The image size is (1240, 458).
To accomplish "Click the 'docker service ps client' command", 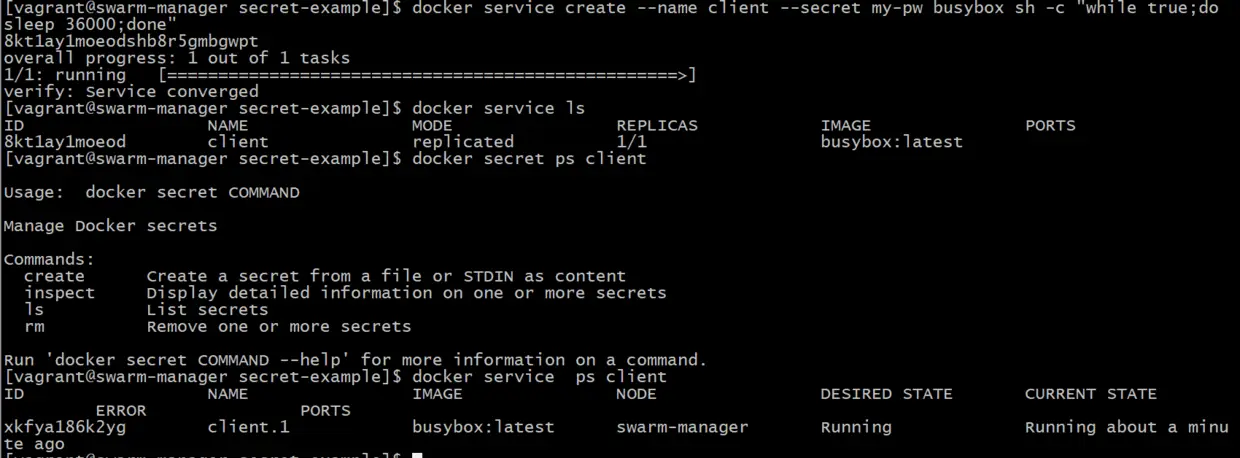I will pyautogui.click(x=539, y=377).
